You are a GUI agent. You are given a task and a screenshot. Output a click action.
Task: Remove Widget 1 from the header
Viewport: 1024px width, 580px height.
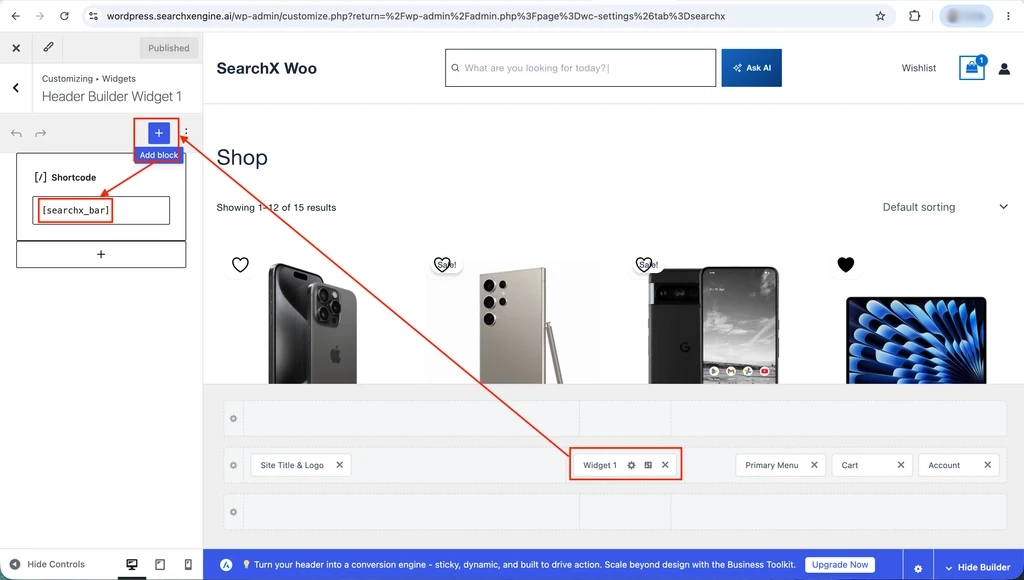(665, 465)
